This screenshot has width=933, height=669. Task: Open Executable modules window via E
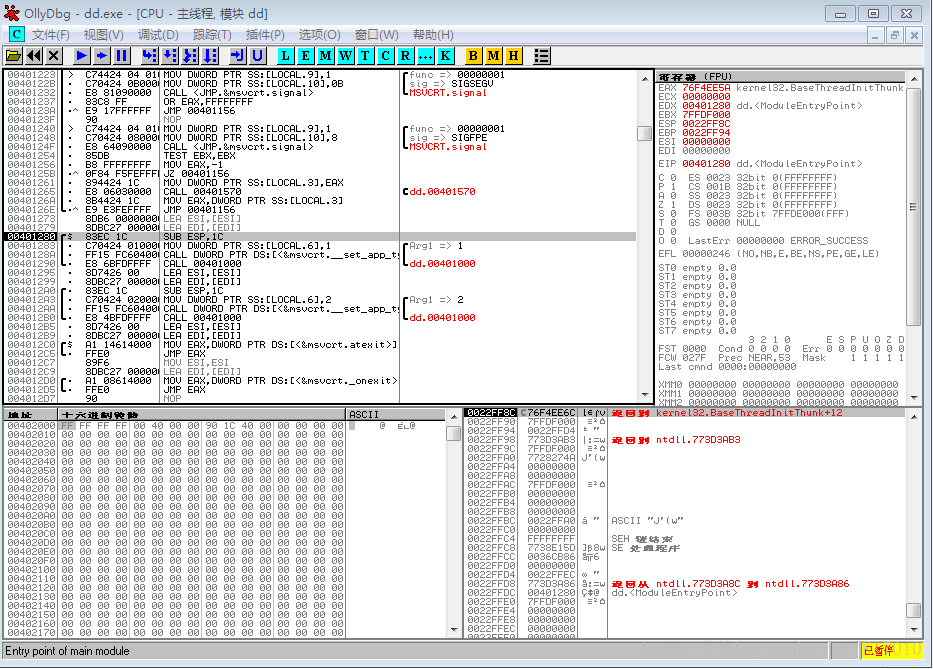pos(305,56)
